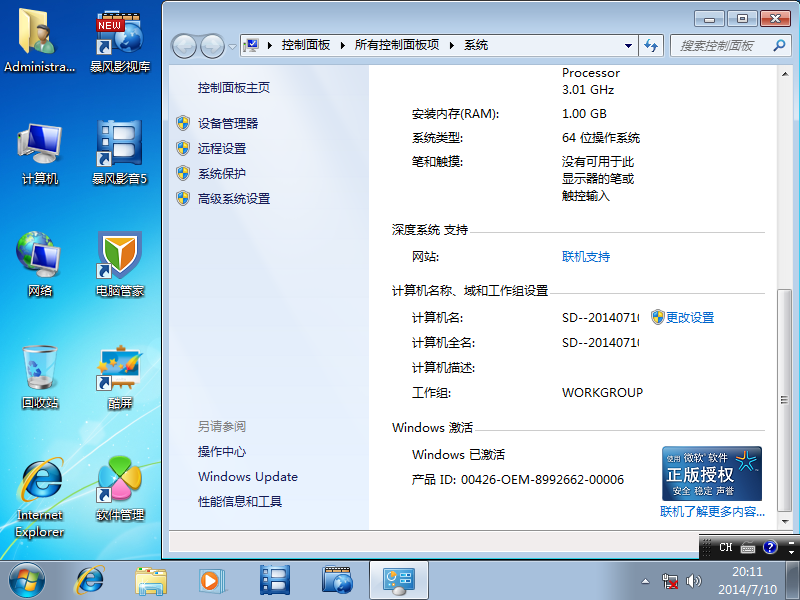The image size is (800, 600).
Task: Open Windows Explorer from the taskbar
Action: [x=151, y=581]
